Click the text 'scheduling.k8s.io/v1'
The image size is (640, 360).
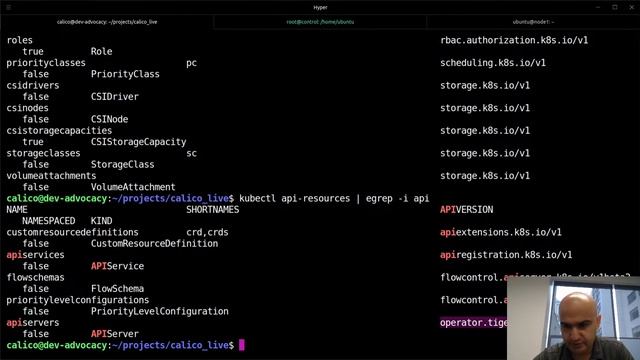(x=493, y=63)
